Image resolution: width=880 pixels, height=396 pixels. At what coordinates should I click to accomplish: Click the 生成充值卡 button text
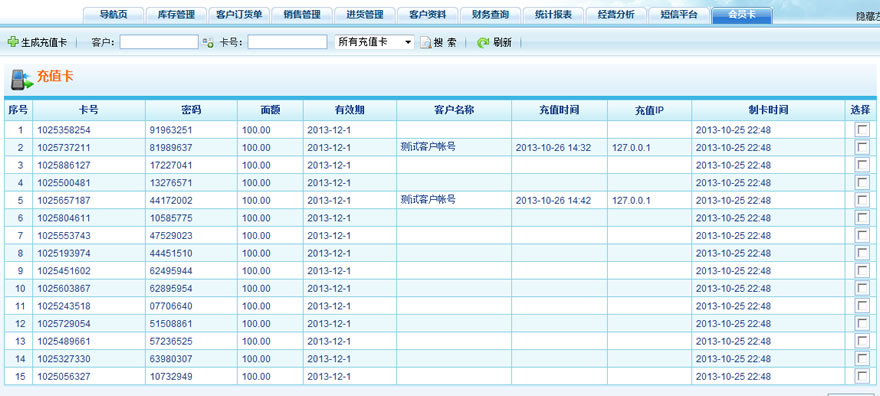44,43
